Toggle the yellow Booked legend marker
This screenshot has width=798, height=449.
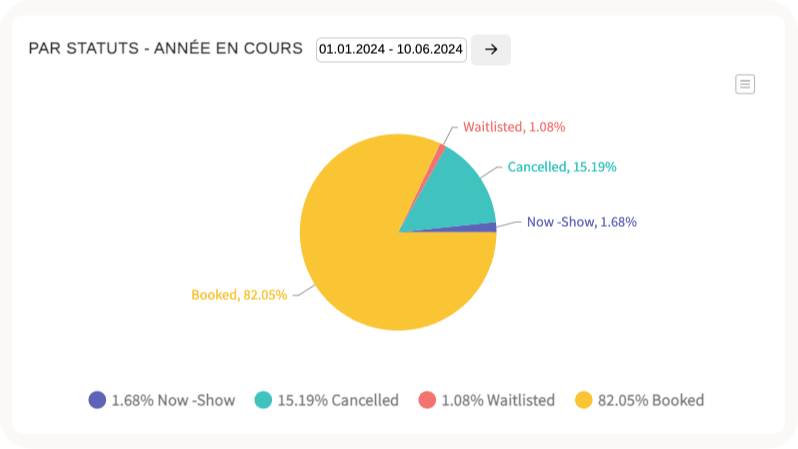[584, 400]
